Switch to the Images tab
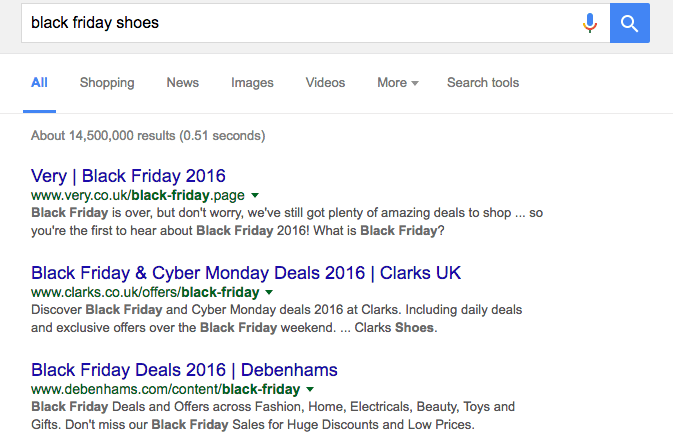673x437 pixels. click(252, 83)
